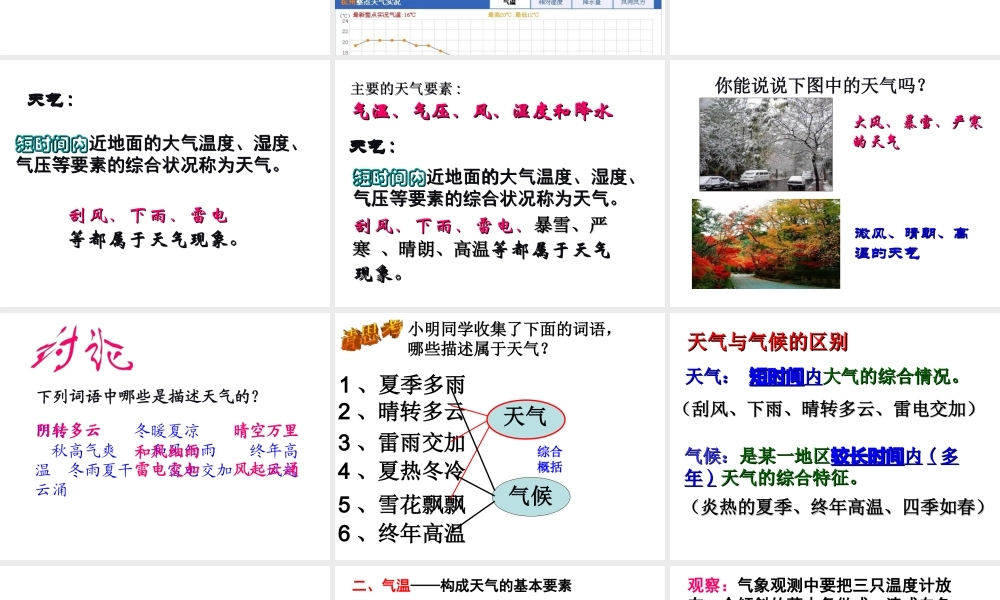Image resolution: width=1000 pixels, height=600 pixels.
Task: Click the red caption "大风、暴雪、严寒的天气"
Action: click(x=917, y=131)
